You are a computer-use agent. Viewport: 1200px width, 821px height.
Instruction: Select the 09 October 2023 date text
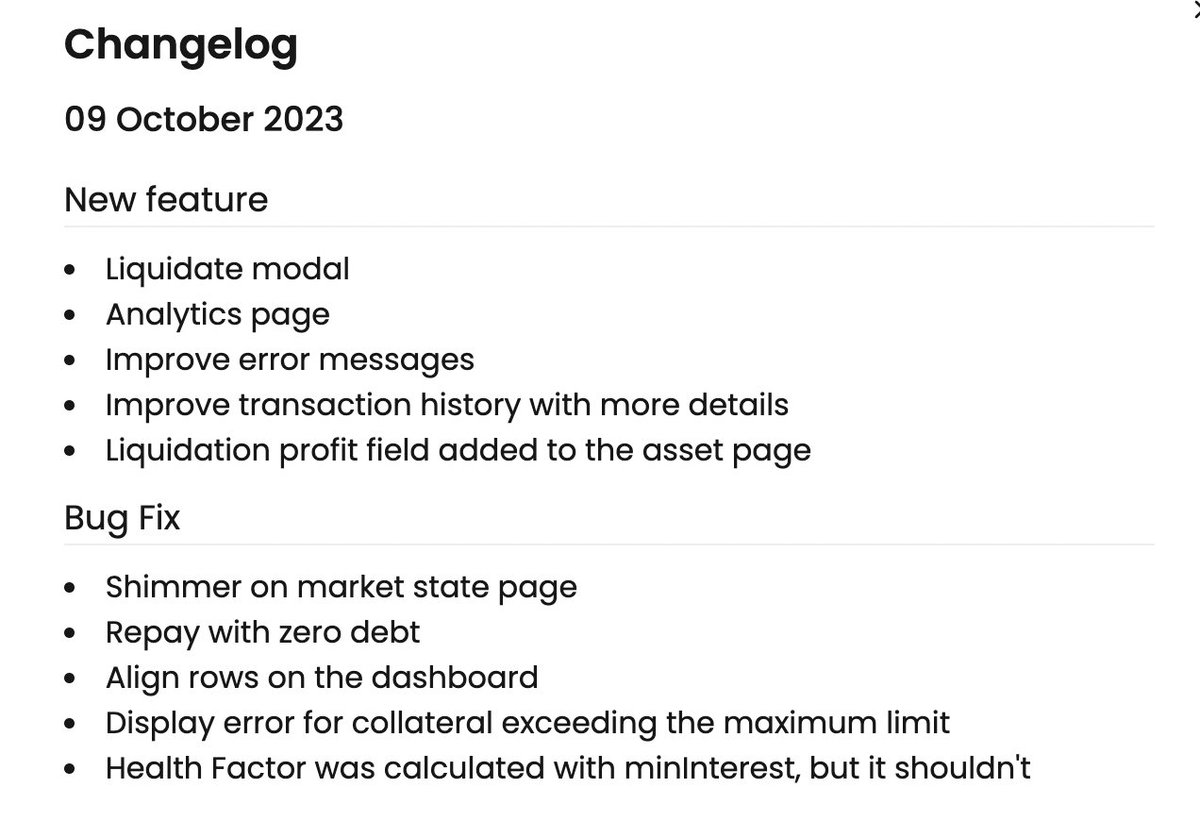pos(204,120)
